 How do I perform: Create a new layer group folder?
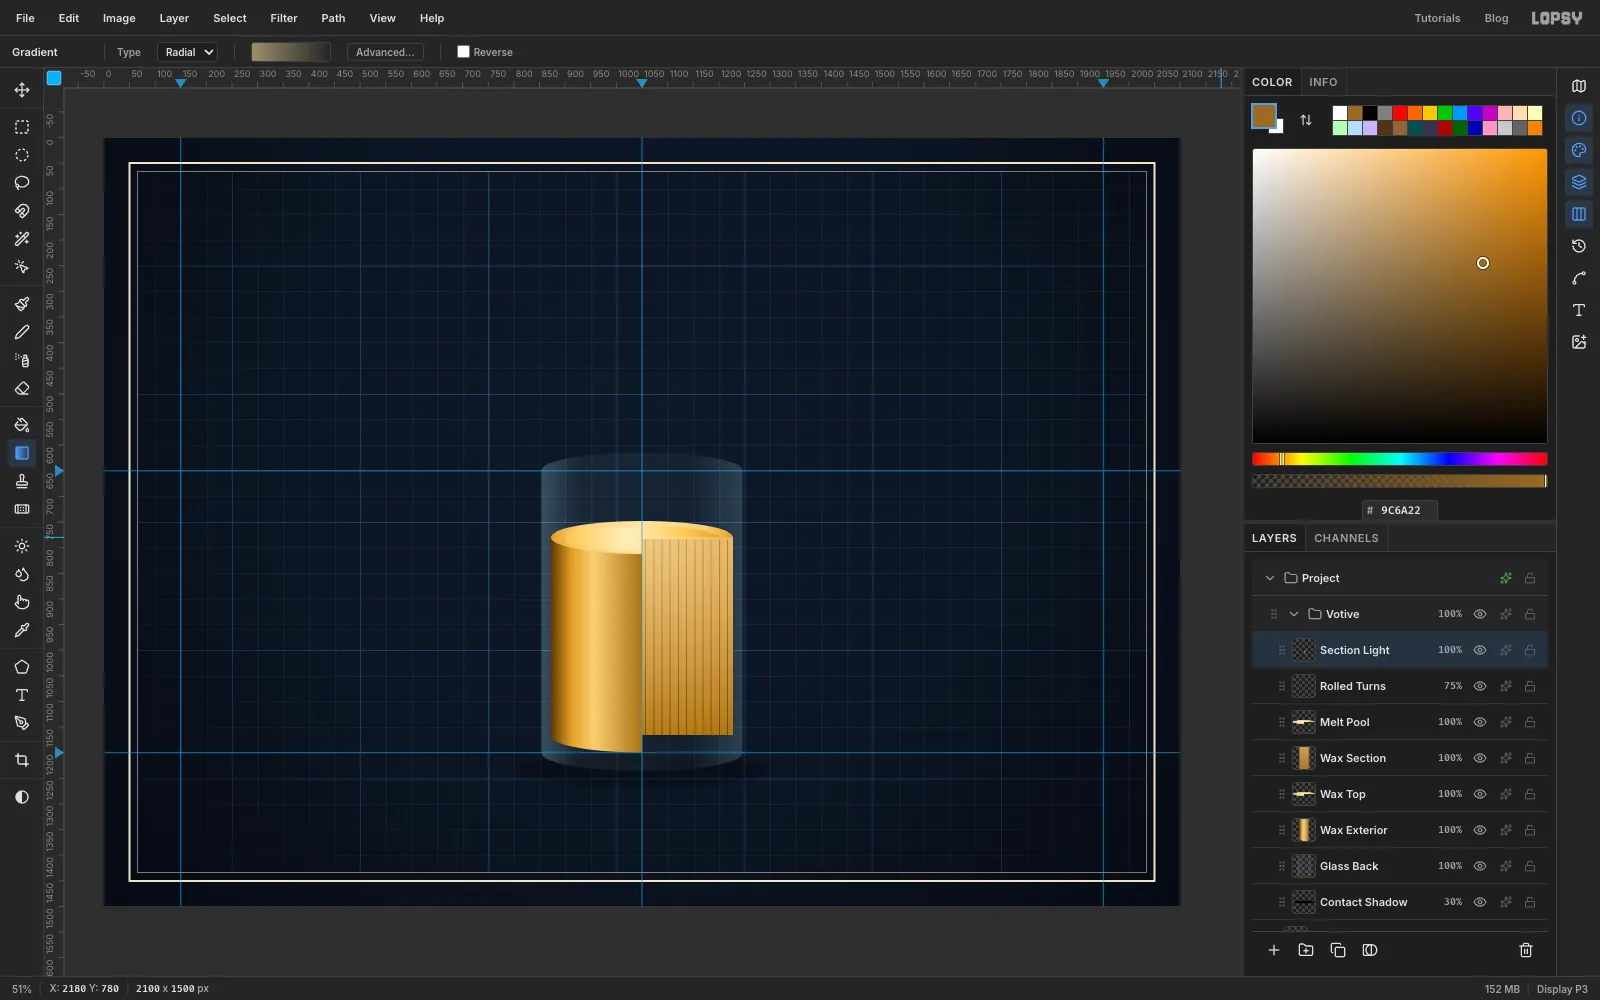[x=1306, y=950]
